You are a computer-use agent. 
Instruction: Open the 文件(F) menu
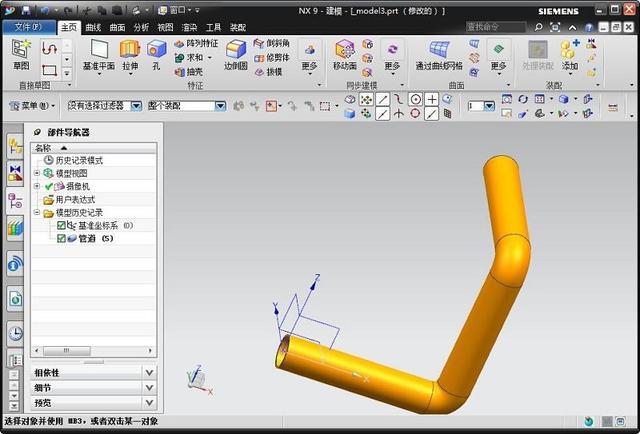[x=28, y=27]
